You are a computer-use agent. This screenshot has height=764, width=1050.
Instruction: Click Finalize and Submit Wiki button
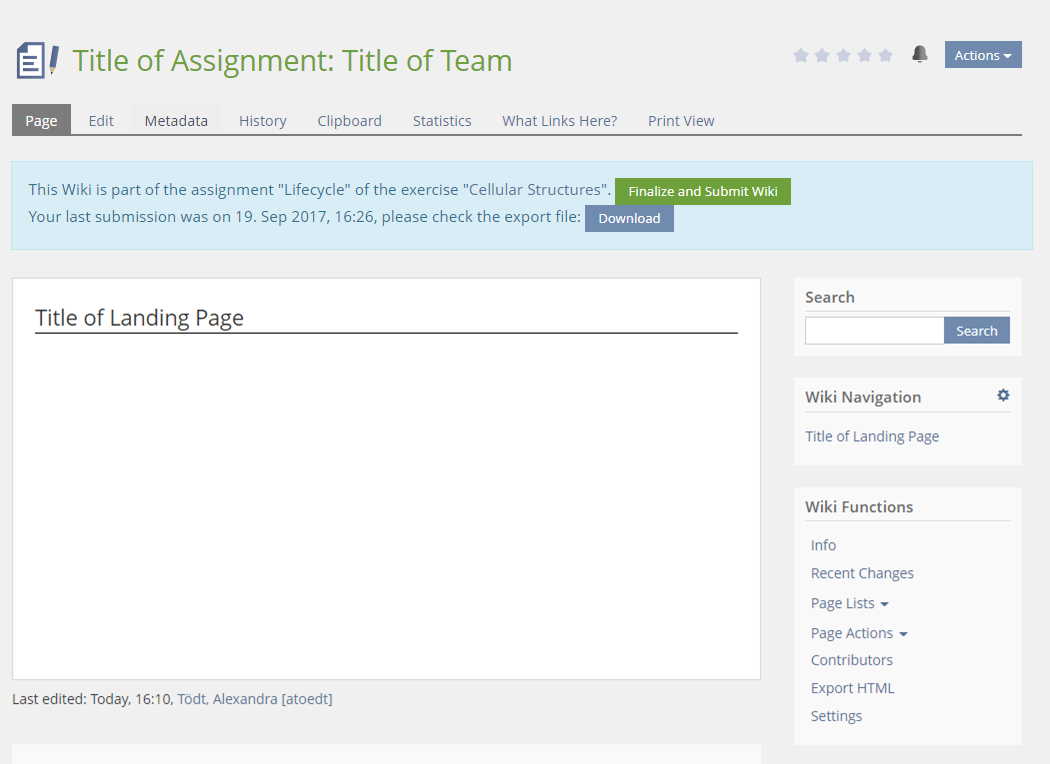pos(702,191)
